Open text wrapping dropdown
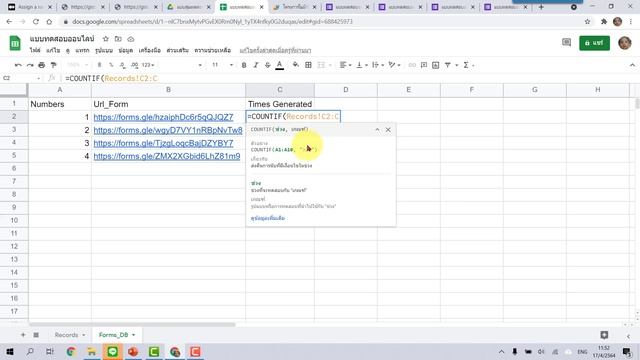This screenshot has width=640, height=360. [378, 65]
